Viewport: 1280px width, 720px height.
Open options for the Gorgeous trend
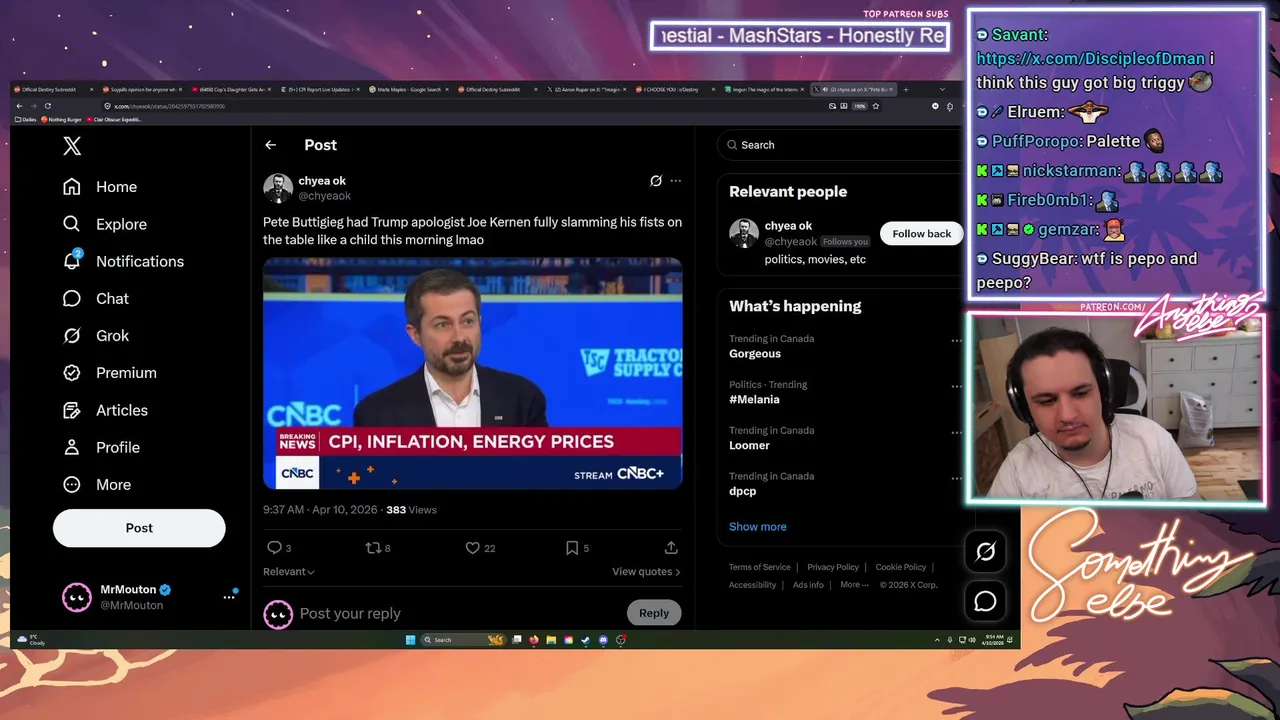[x=956, y=341]
